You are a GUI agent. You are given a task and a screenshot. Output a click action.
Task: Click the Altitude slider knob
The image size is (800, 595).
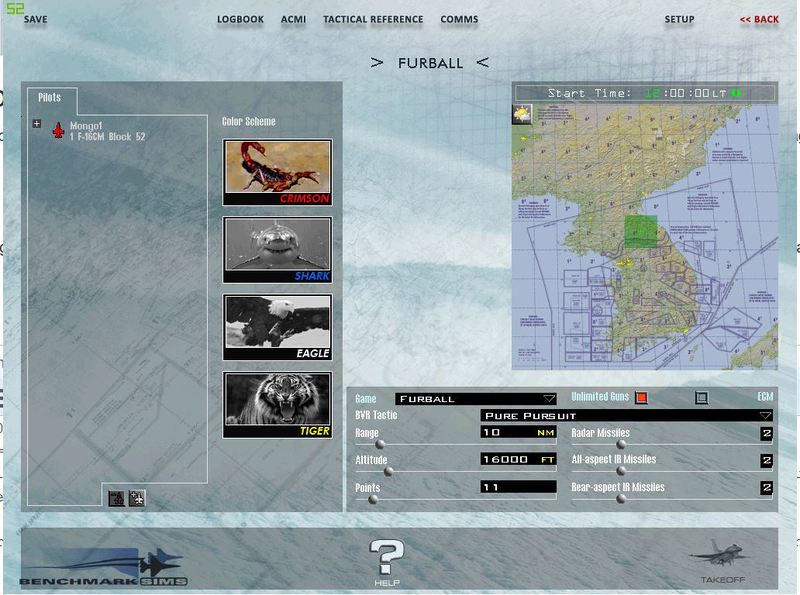click(389, 472)
